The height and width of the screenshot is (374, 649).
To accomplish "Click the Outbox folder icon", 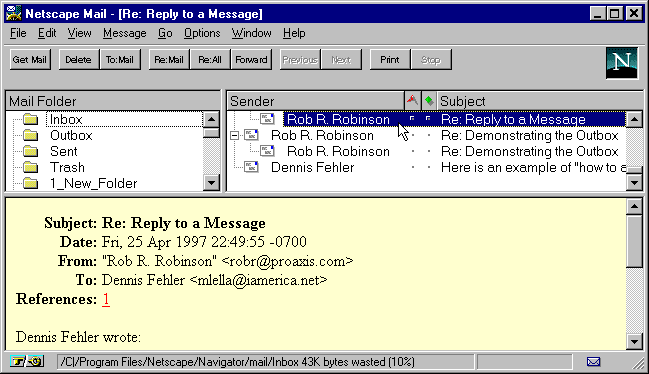I will [x=31, y=135].
